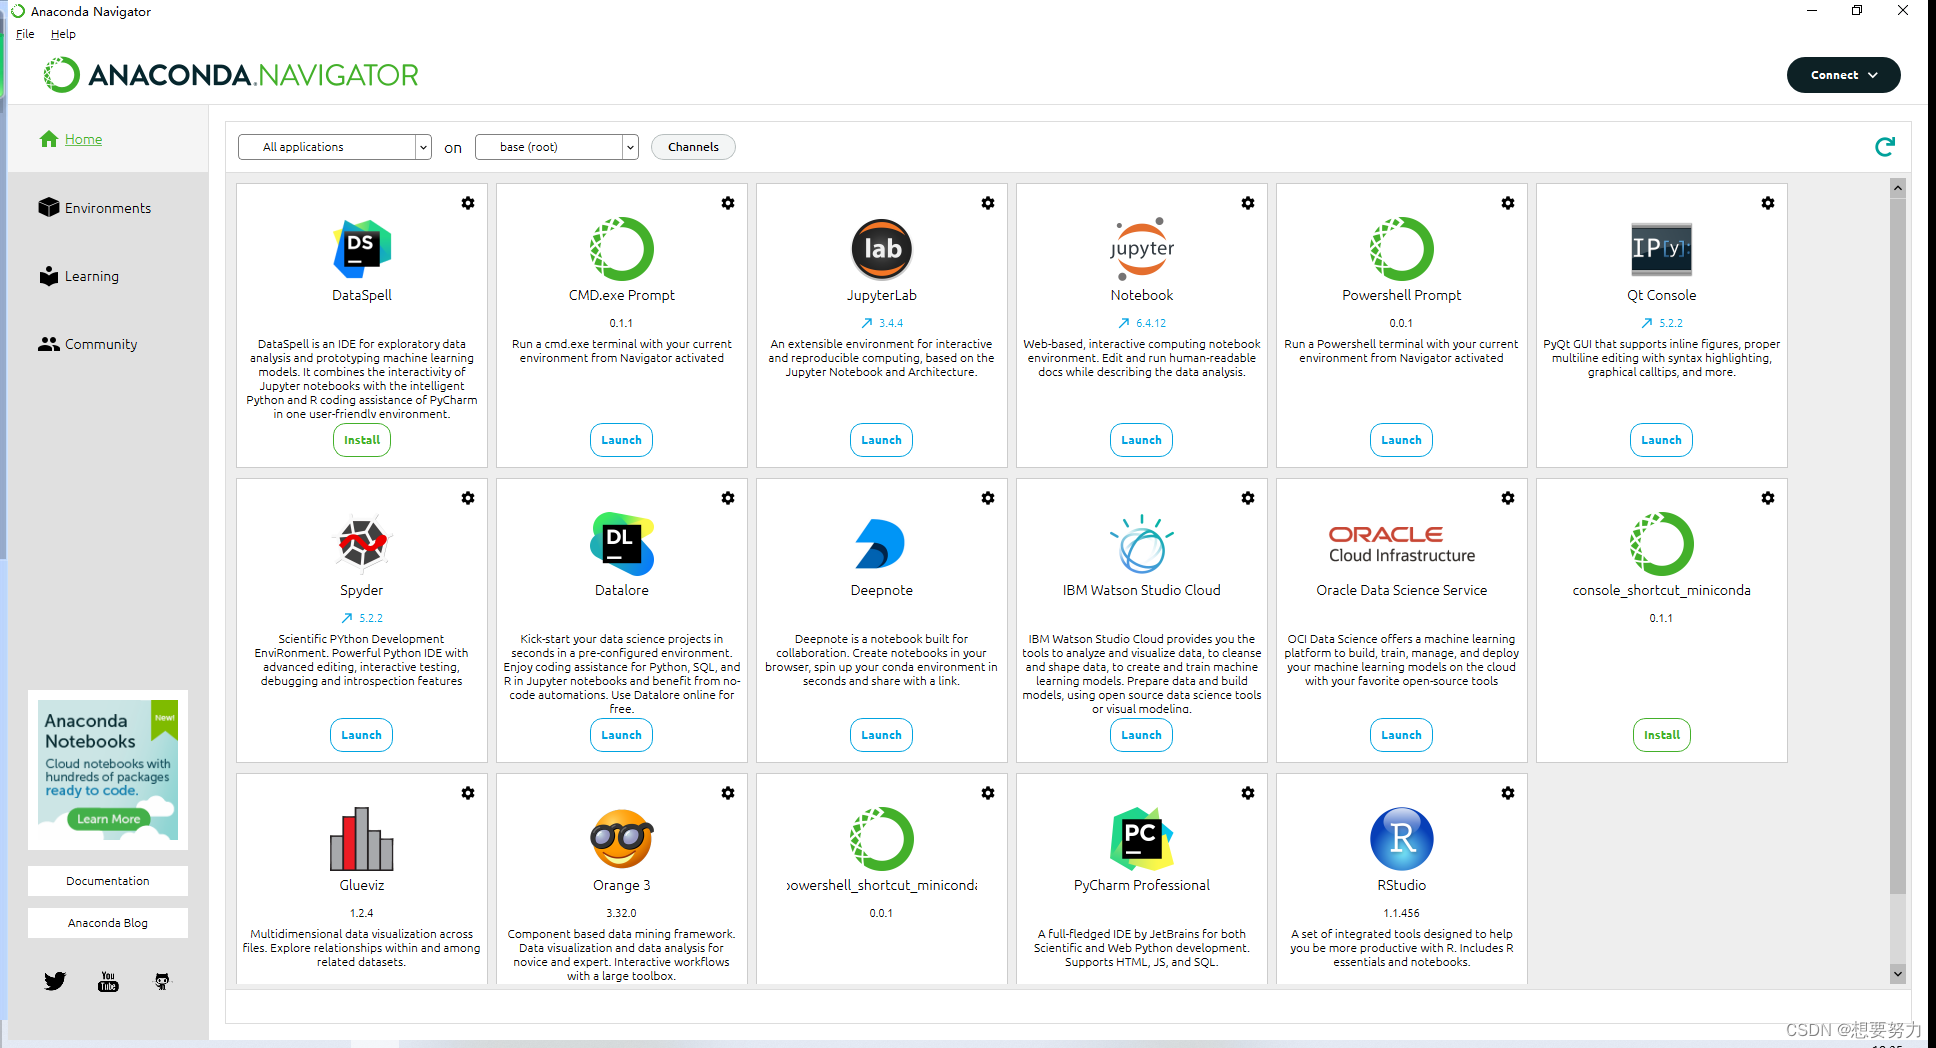Click the Datalore DL icon

click(x=622, y=544)
